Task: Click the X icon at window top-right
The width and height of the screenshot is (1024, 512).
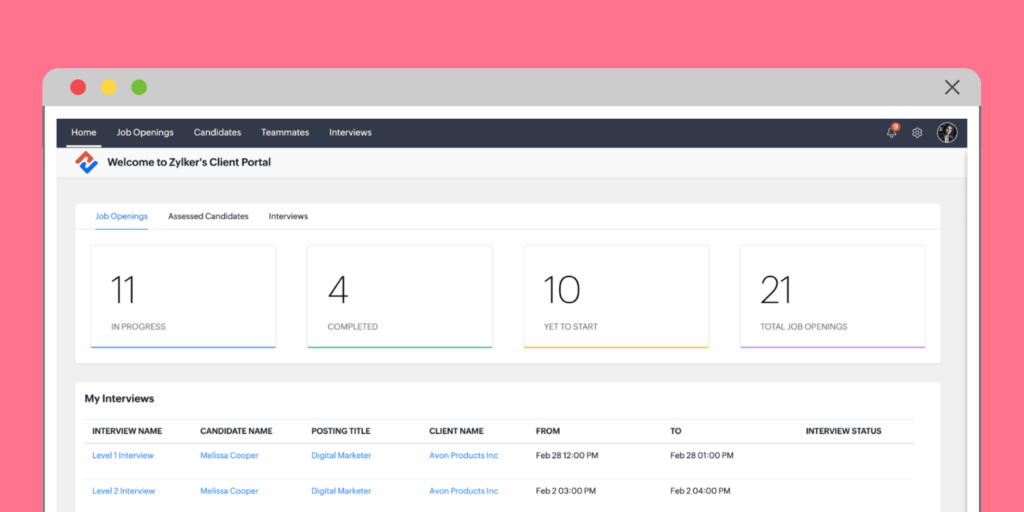Action: tap(951, 87)
